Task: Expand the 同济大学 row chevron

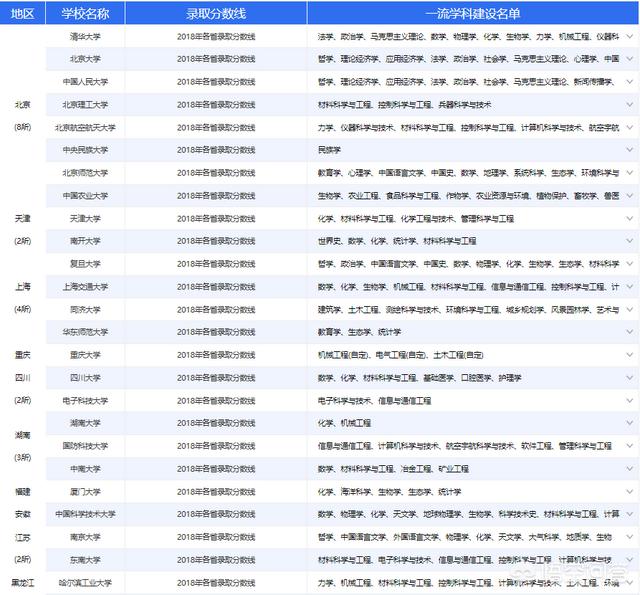Action: coord(629,309)
